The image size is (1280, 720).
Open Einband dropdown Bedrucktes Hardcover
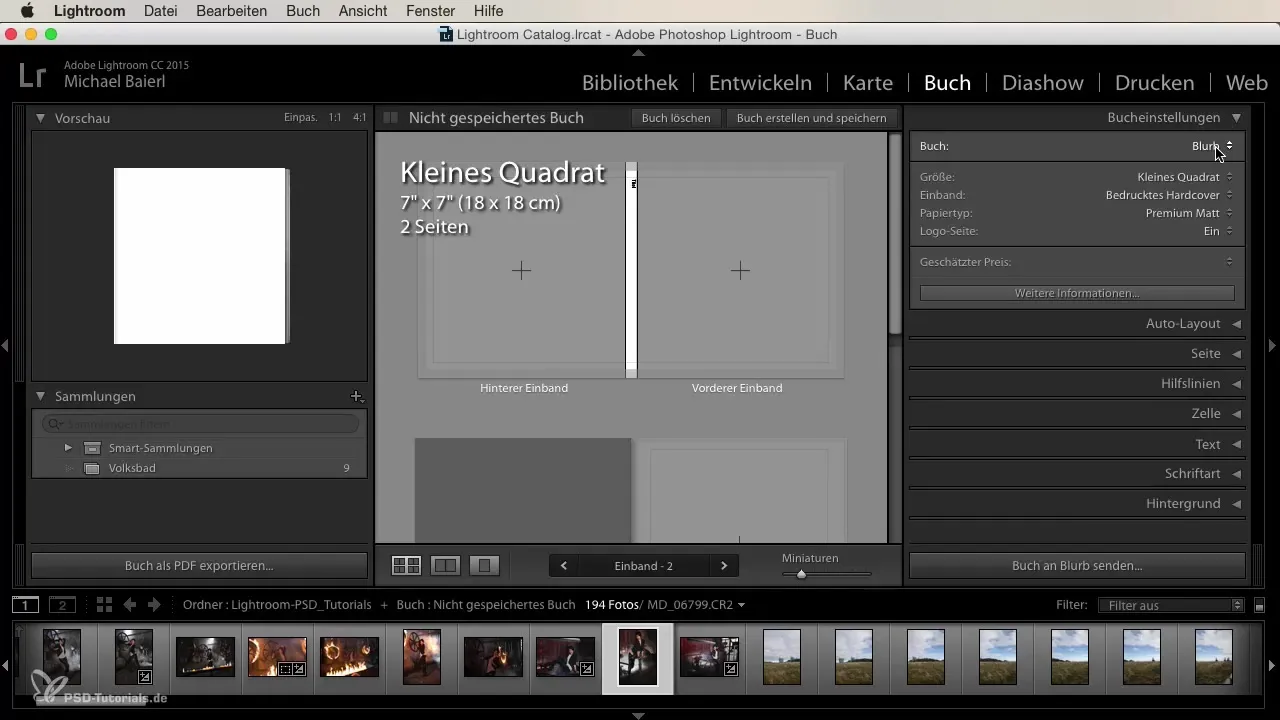point(1170,195)
